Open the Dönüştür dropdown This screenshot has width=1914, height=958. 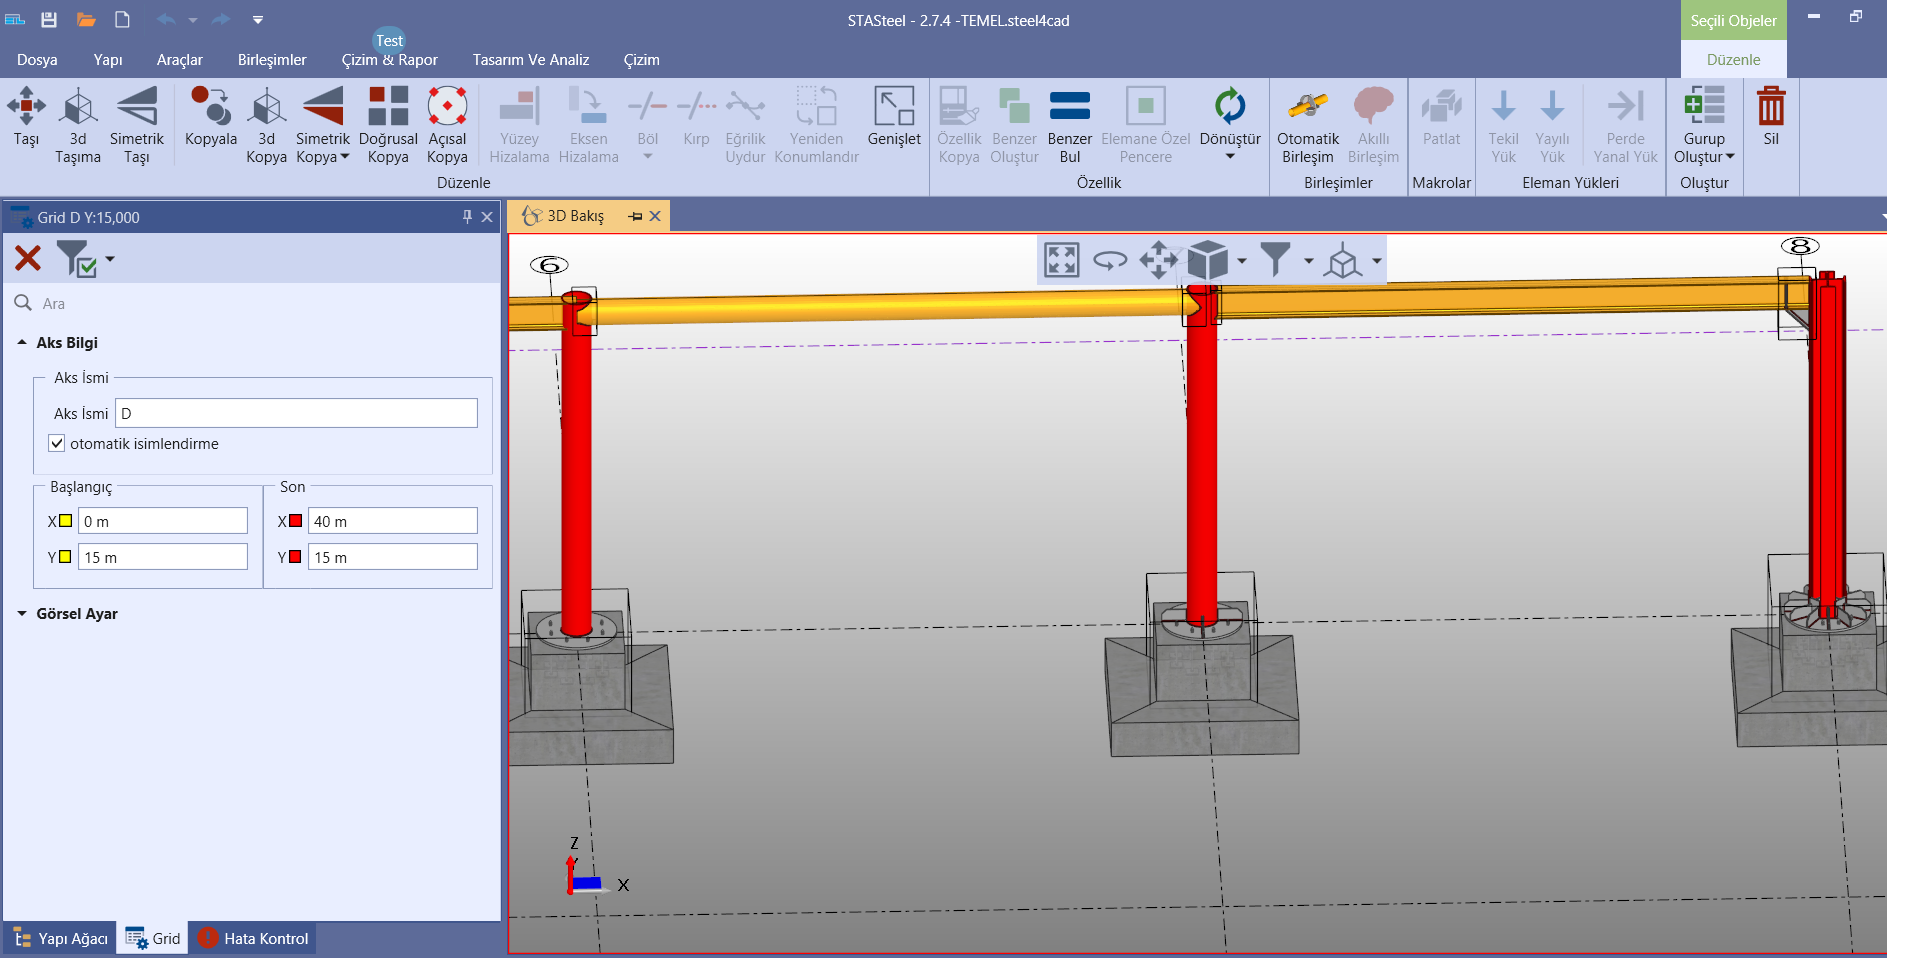tap(1230, 156)
